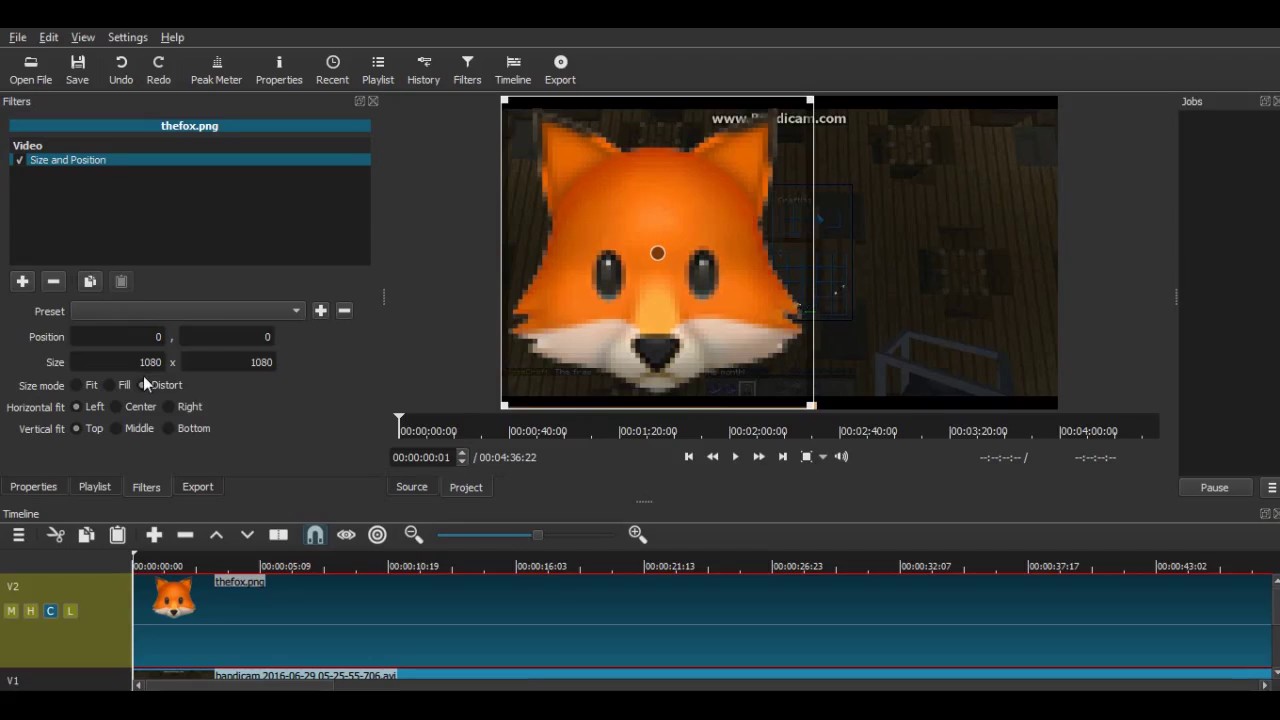This screenshot has height=720, width=1280.
Task: Click the timecode spinner arrows
Action: click(462, 457)
